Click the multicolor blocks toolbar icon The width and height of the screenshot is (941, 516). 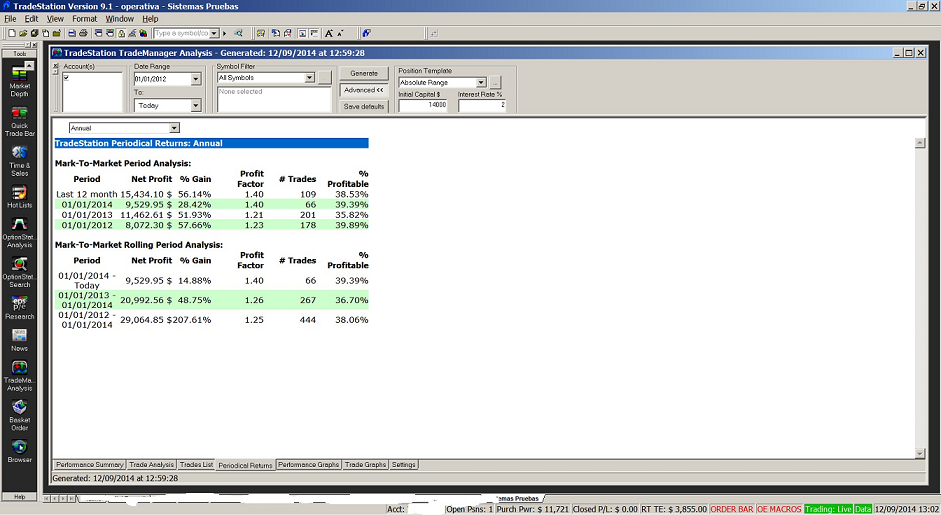pyautogui.click(x=143, y=33)
